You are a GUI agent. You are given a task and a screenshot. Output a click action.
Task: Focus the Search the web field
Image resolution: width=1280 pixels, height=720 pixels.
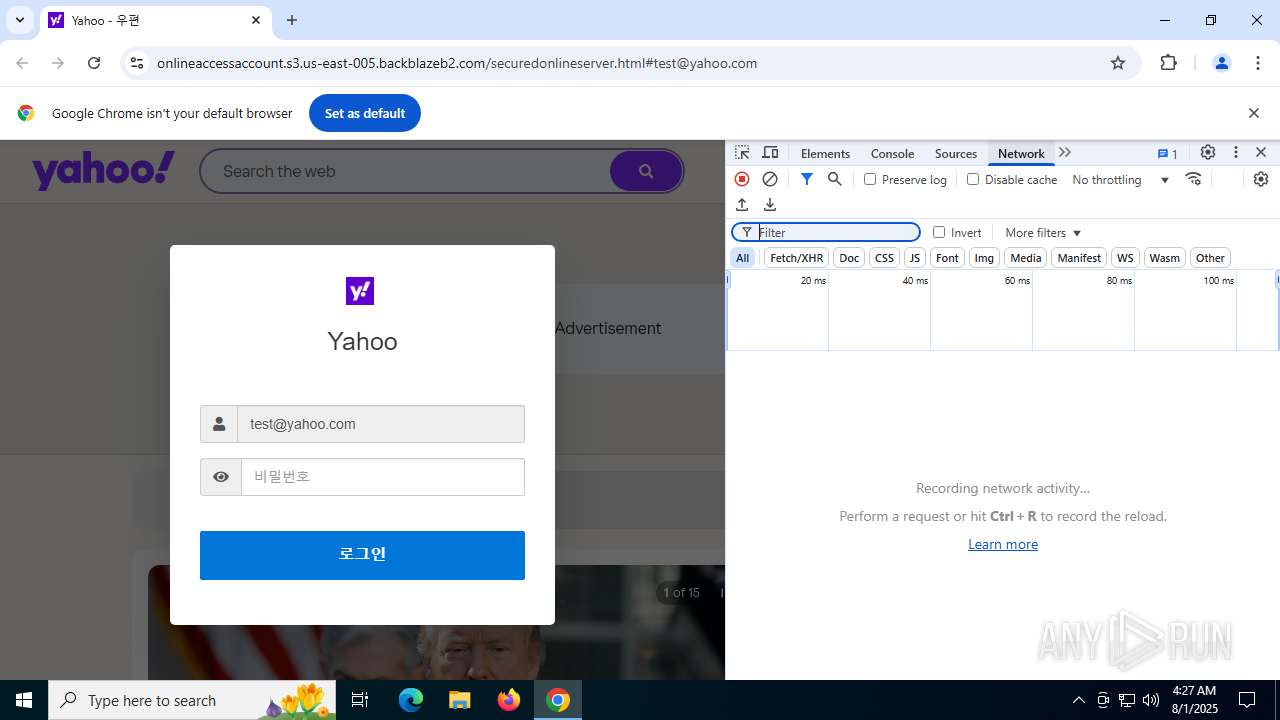point(405,171)
